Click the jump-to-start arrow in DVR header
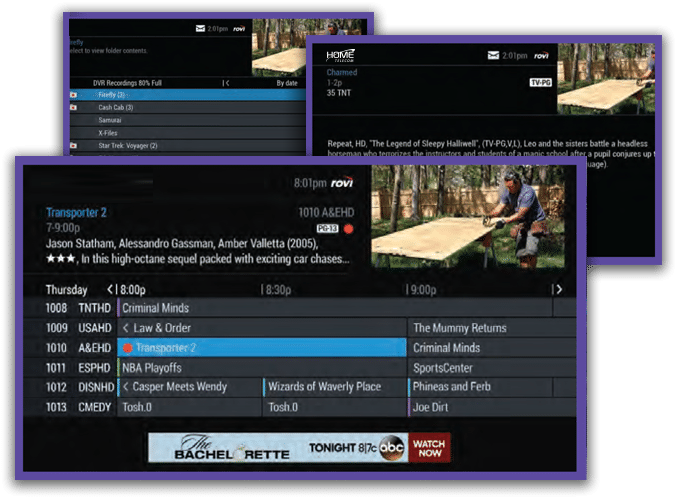677x498 pixels. pos(226,83)
